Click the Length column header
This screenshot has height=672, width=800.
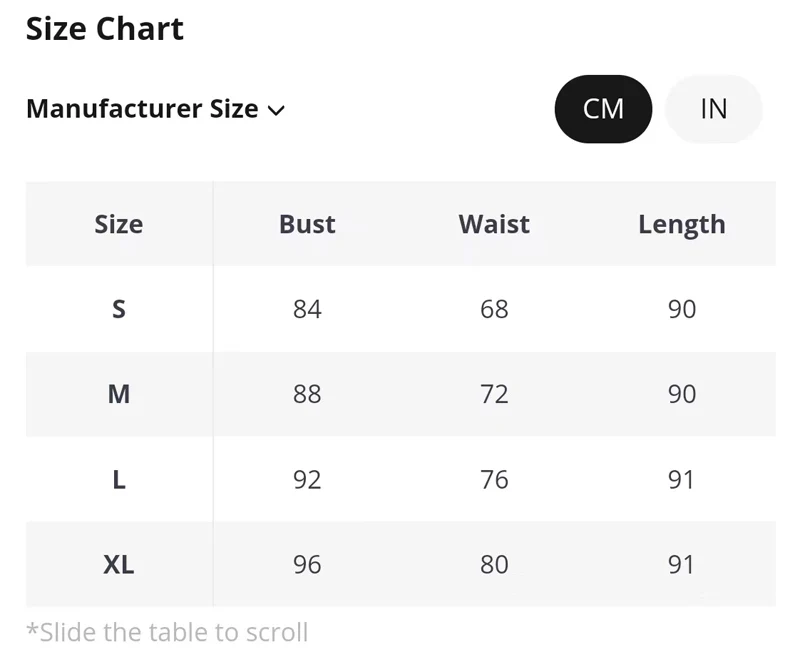(681, 224)
